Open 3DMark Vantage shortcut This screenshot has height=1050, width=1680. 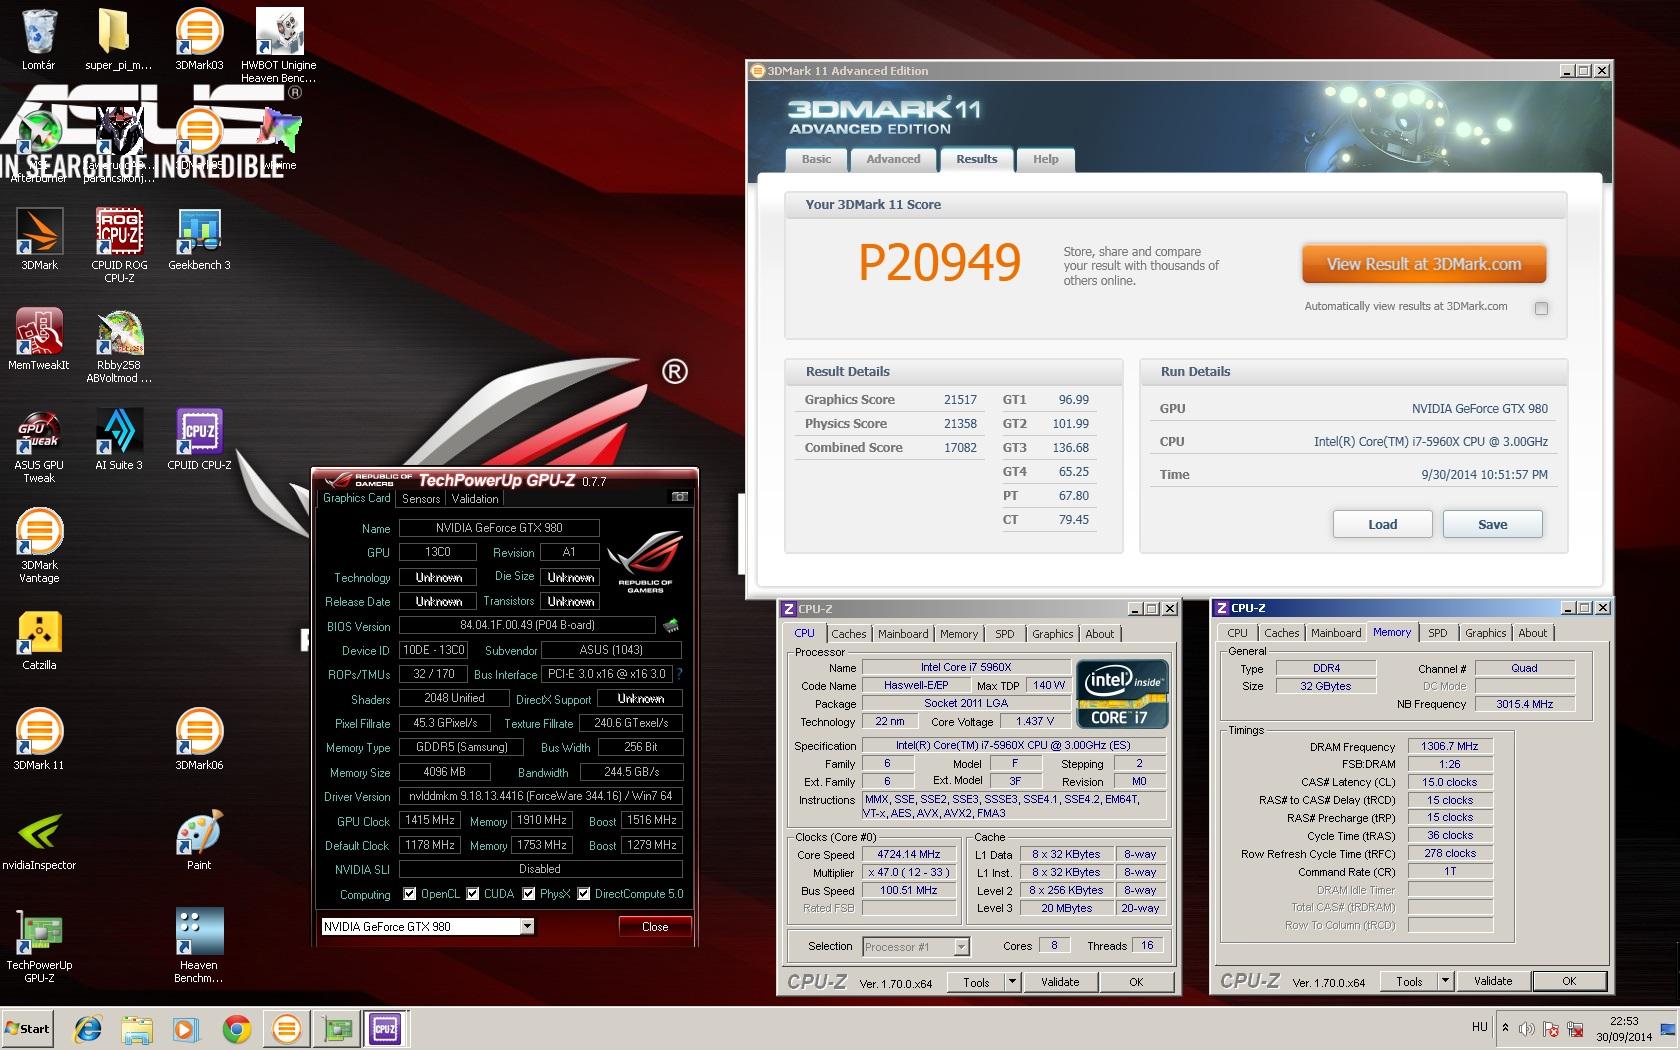(39, 547)
